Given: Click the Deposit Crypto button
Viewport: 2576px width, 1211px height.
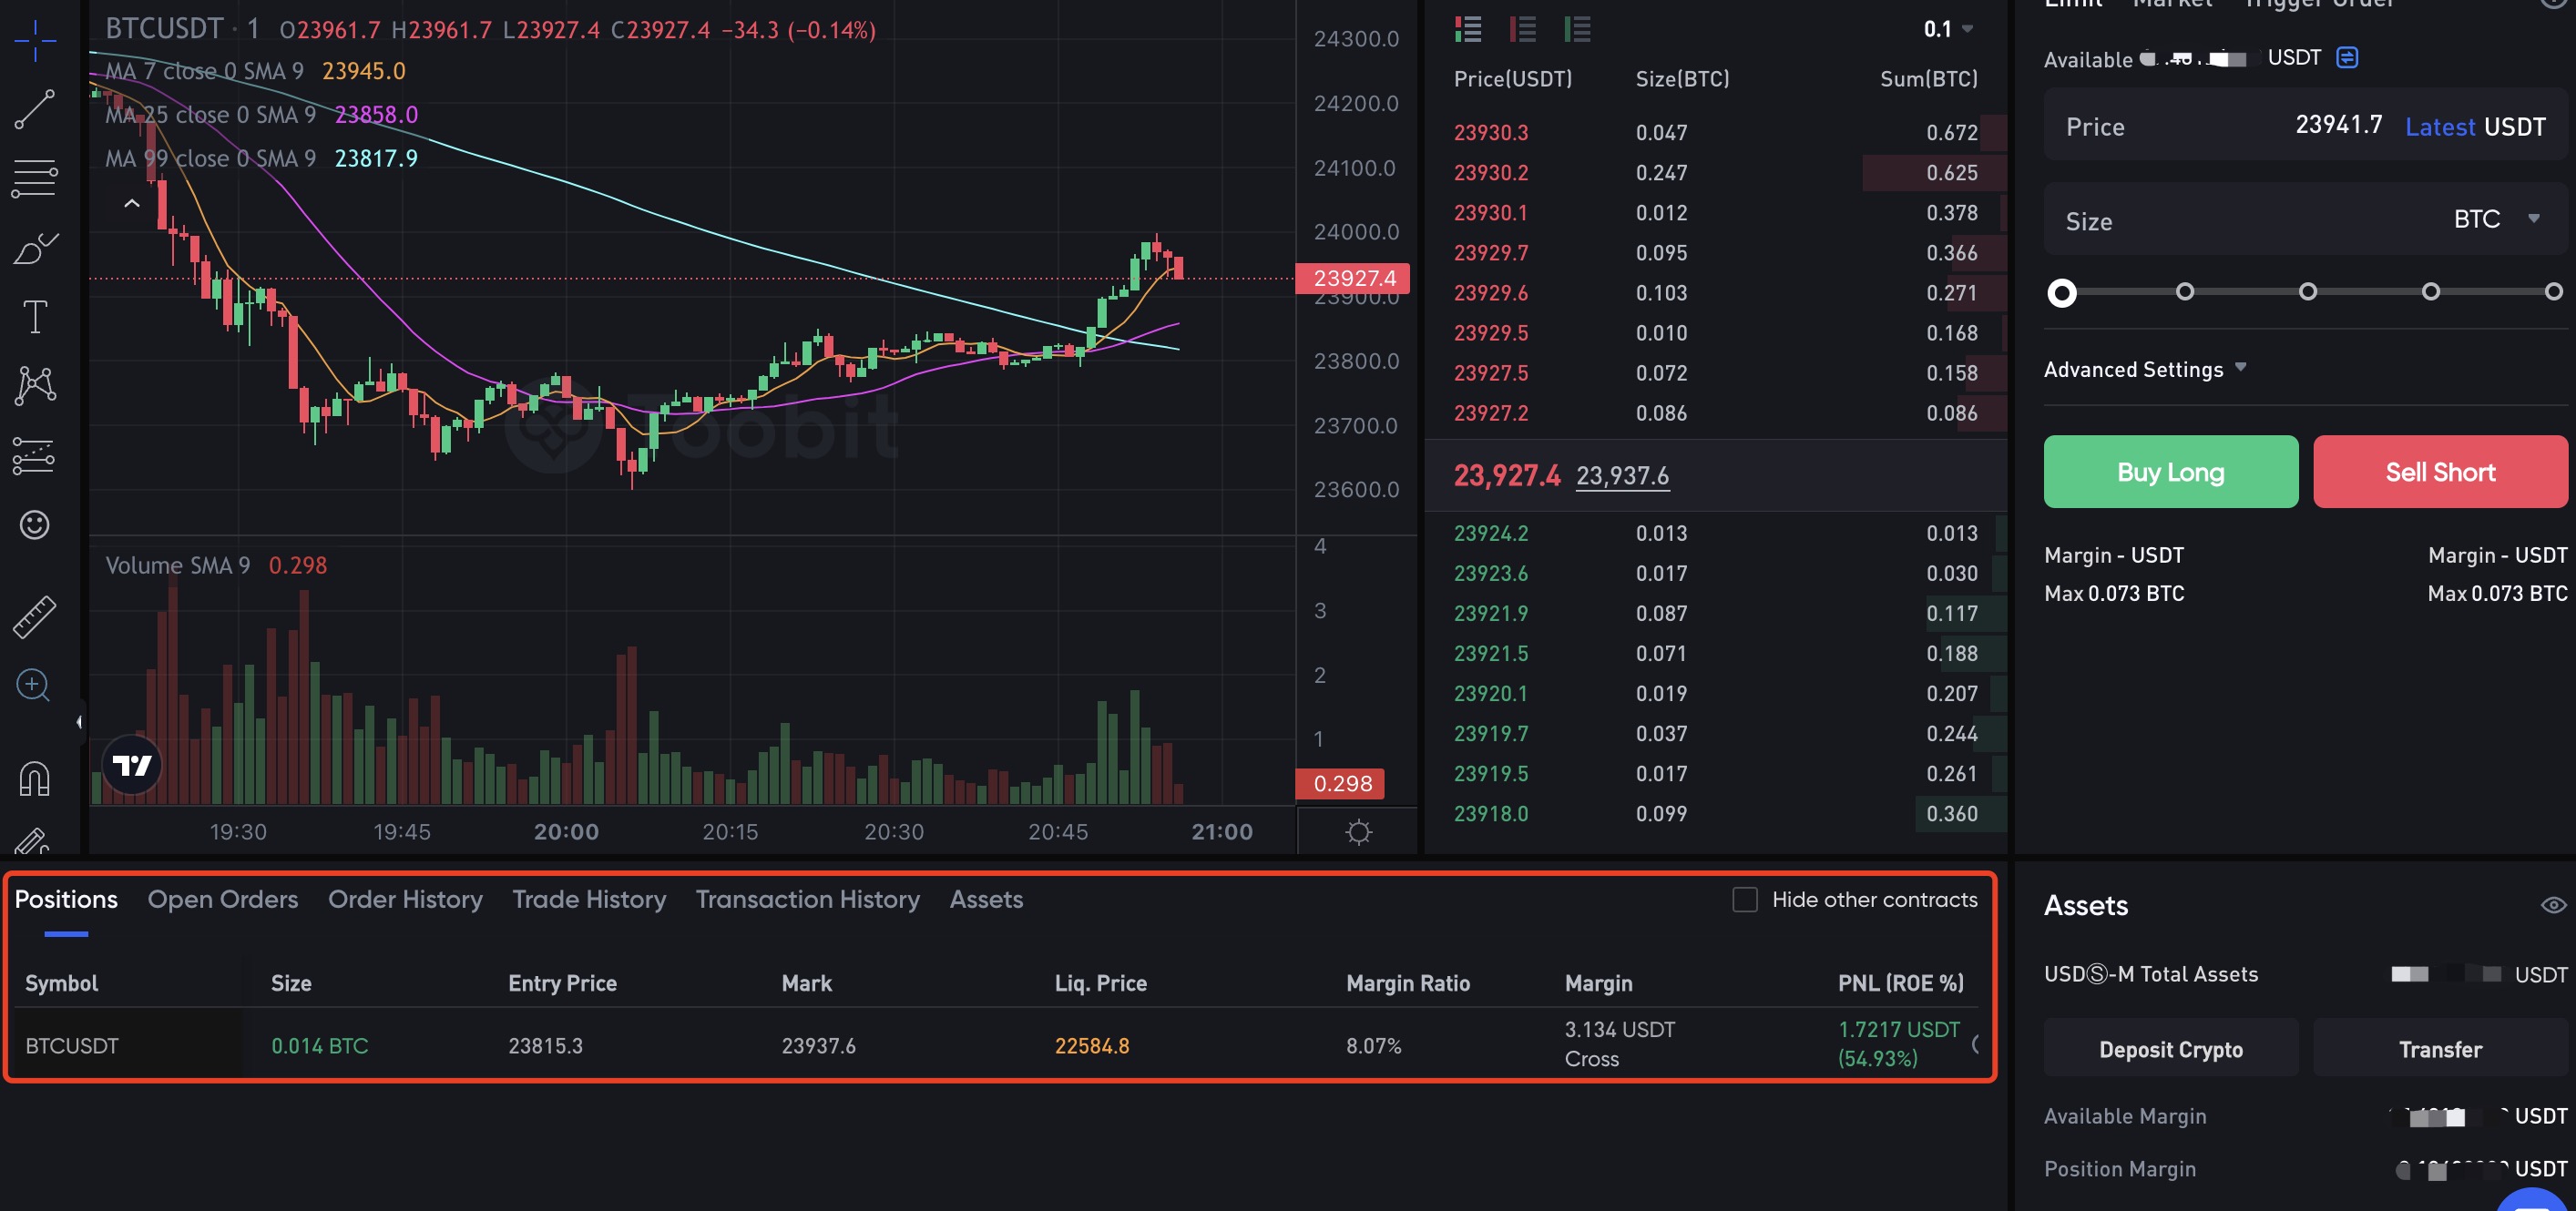Looking at the screenshot, I should click(x=2170, y=1049).
